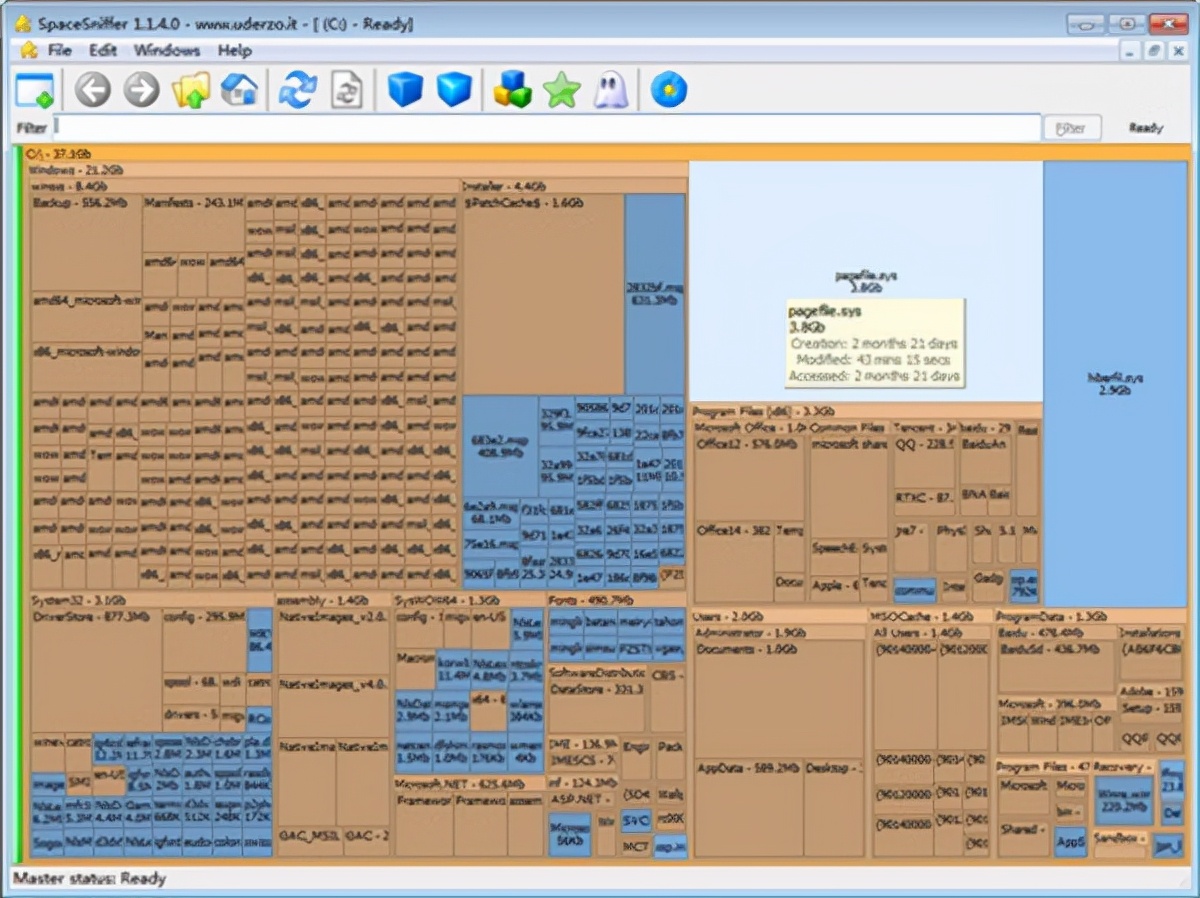
Task: Select the Windows folder header
Action: click(x=358, y=171)
